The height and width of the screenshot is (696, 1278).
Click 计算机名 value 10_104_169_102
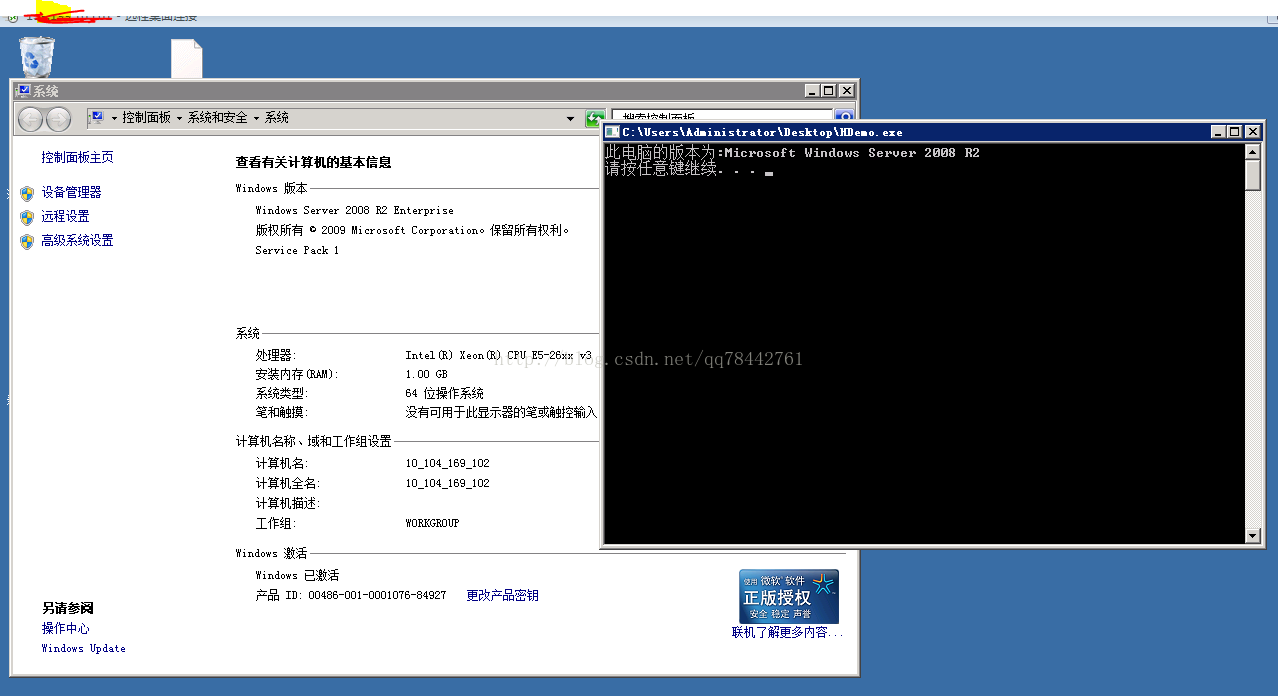pos(447,463)
